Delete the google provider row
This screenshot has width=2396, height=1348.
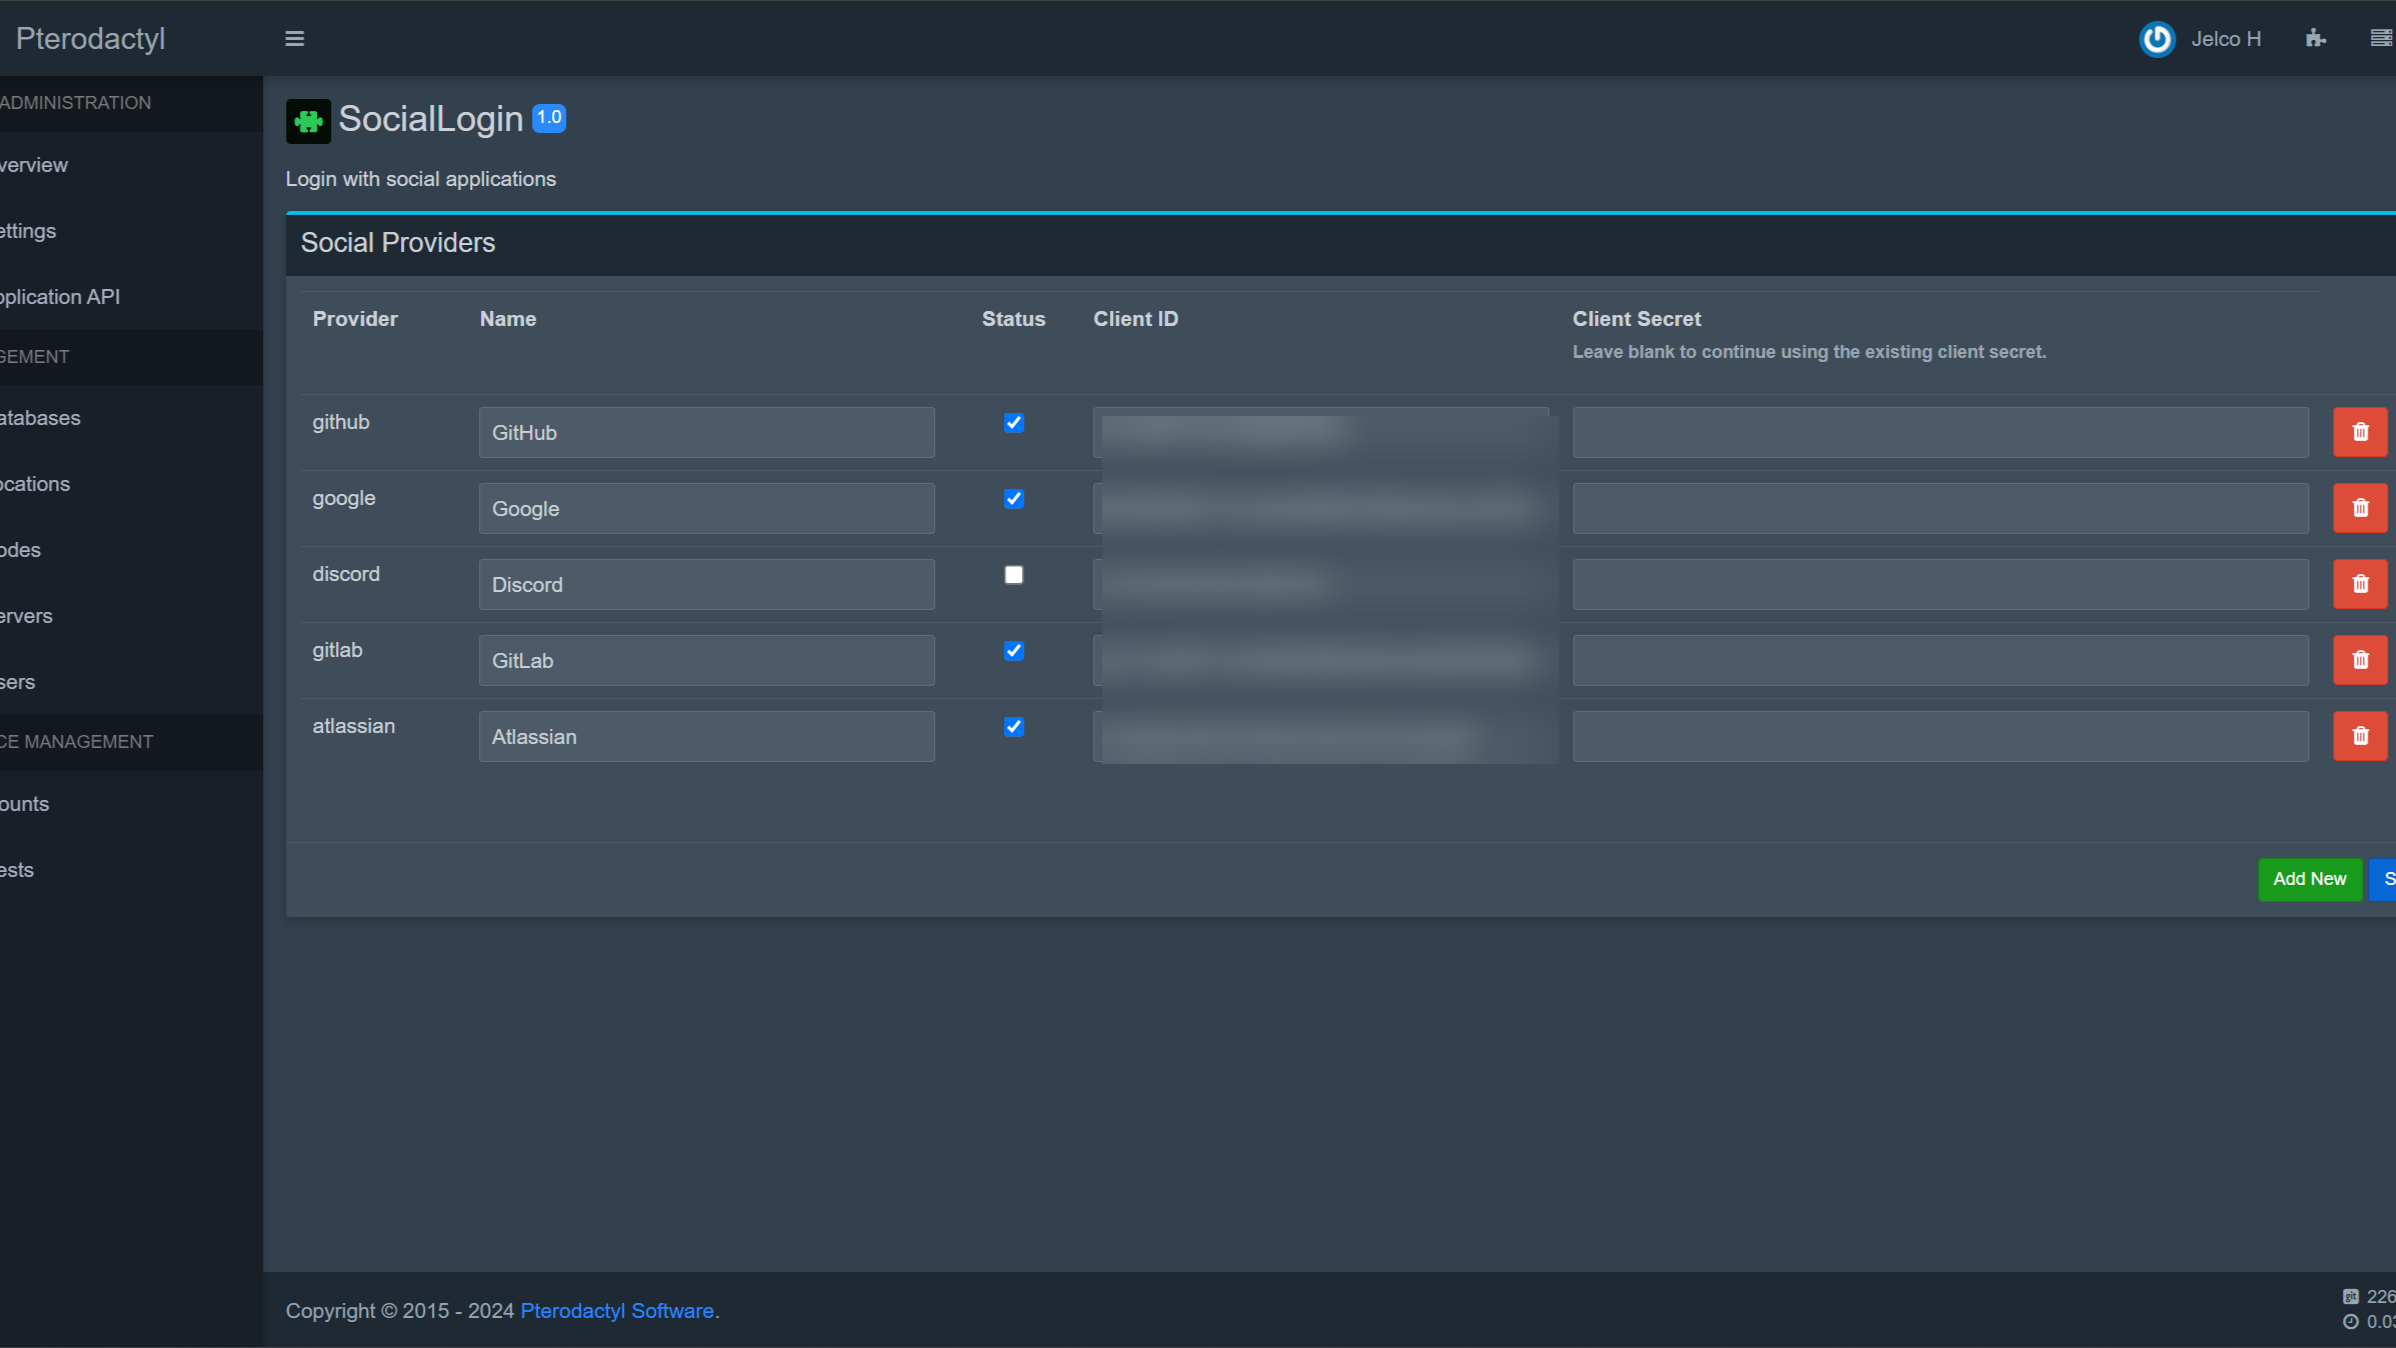2359,508
